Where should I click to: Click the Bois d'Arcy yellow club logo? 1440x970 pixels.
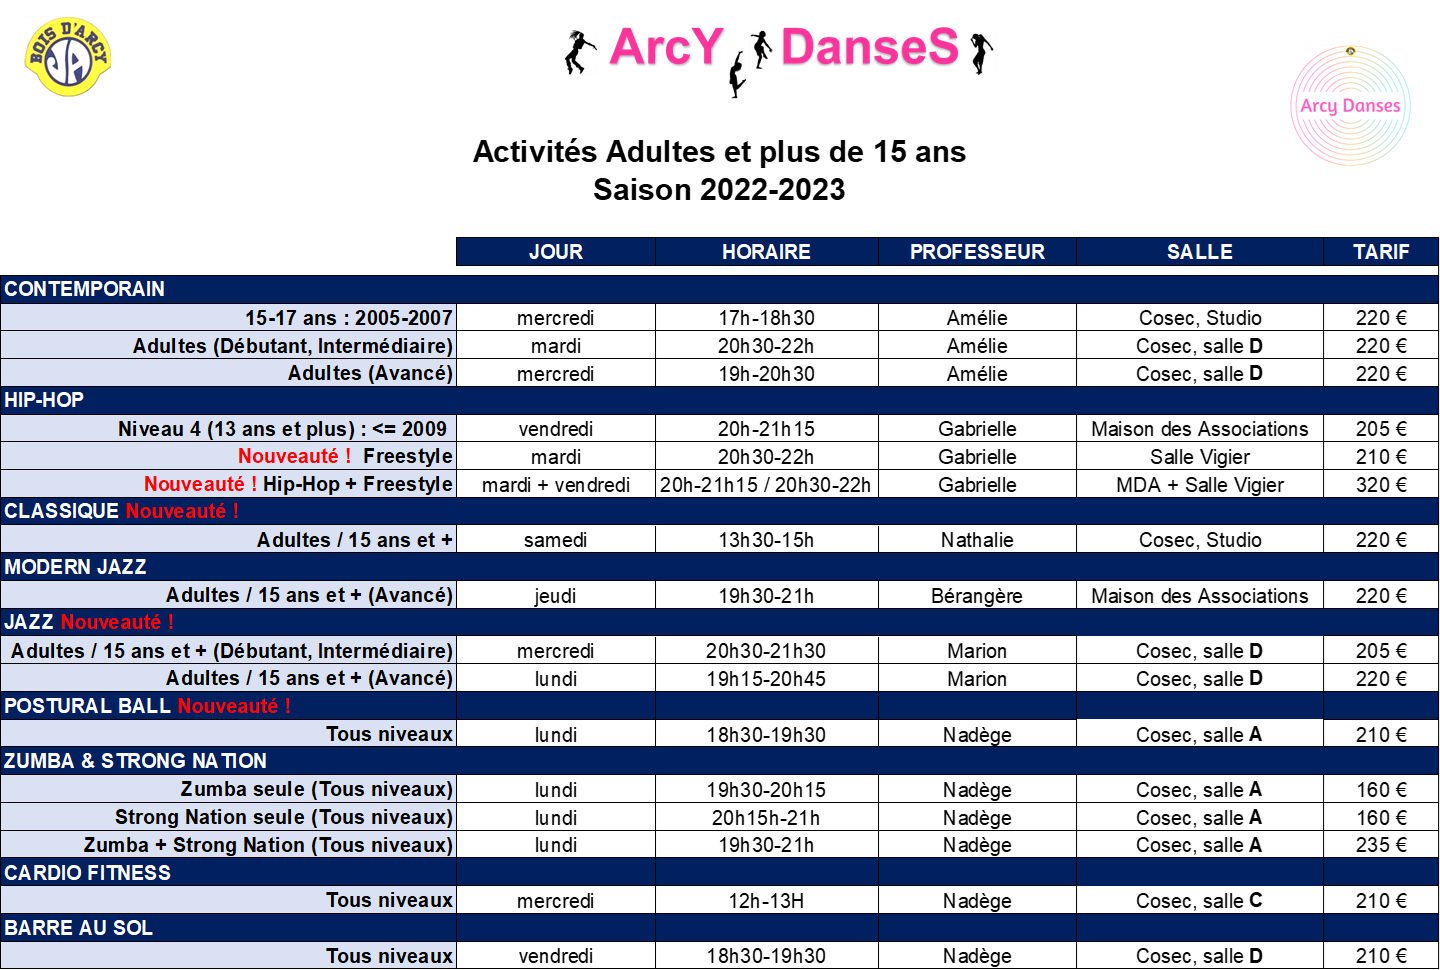tap(67, 57)
